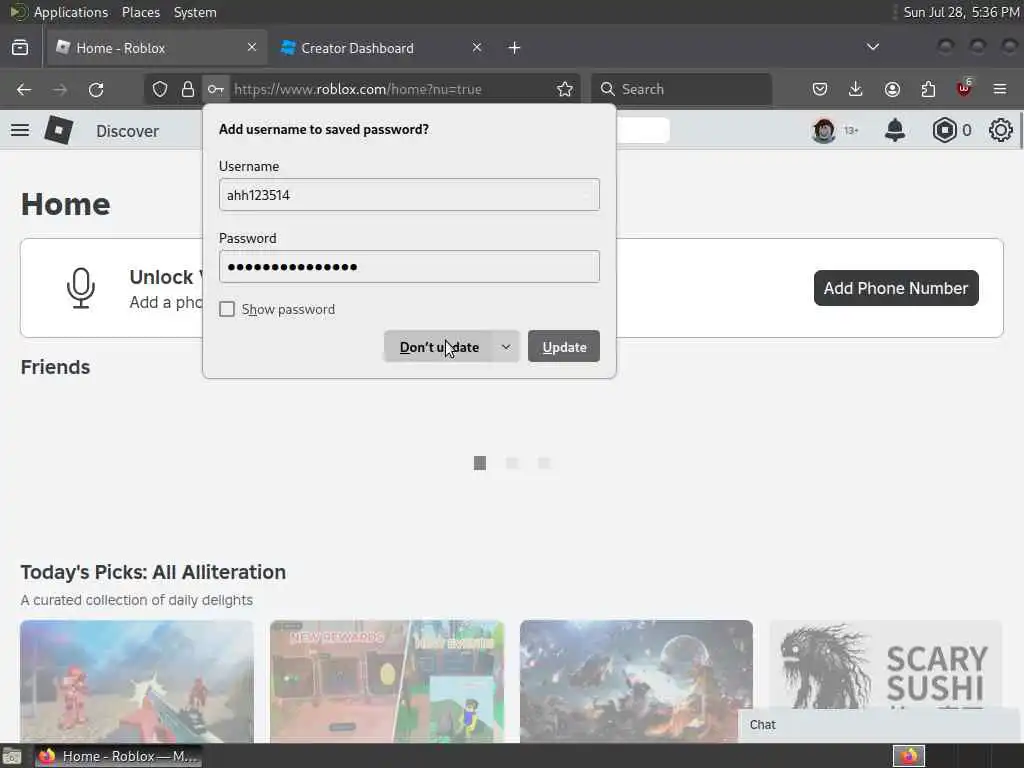
Task: Open the Places menu
Action: [x=140, y=12]
